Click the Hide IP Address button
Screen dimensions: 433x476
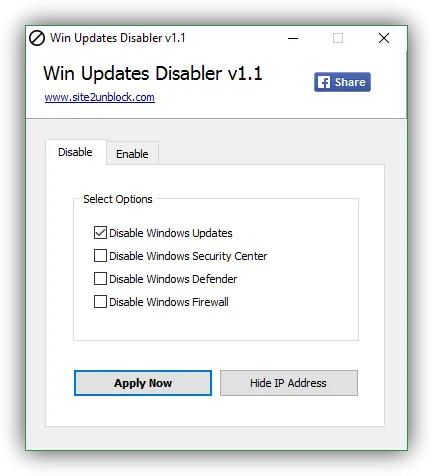289,383
